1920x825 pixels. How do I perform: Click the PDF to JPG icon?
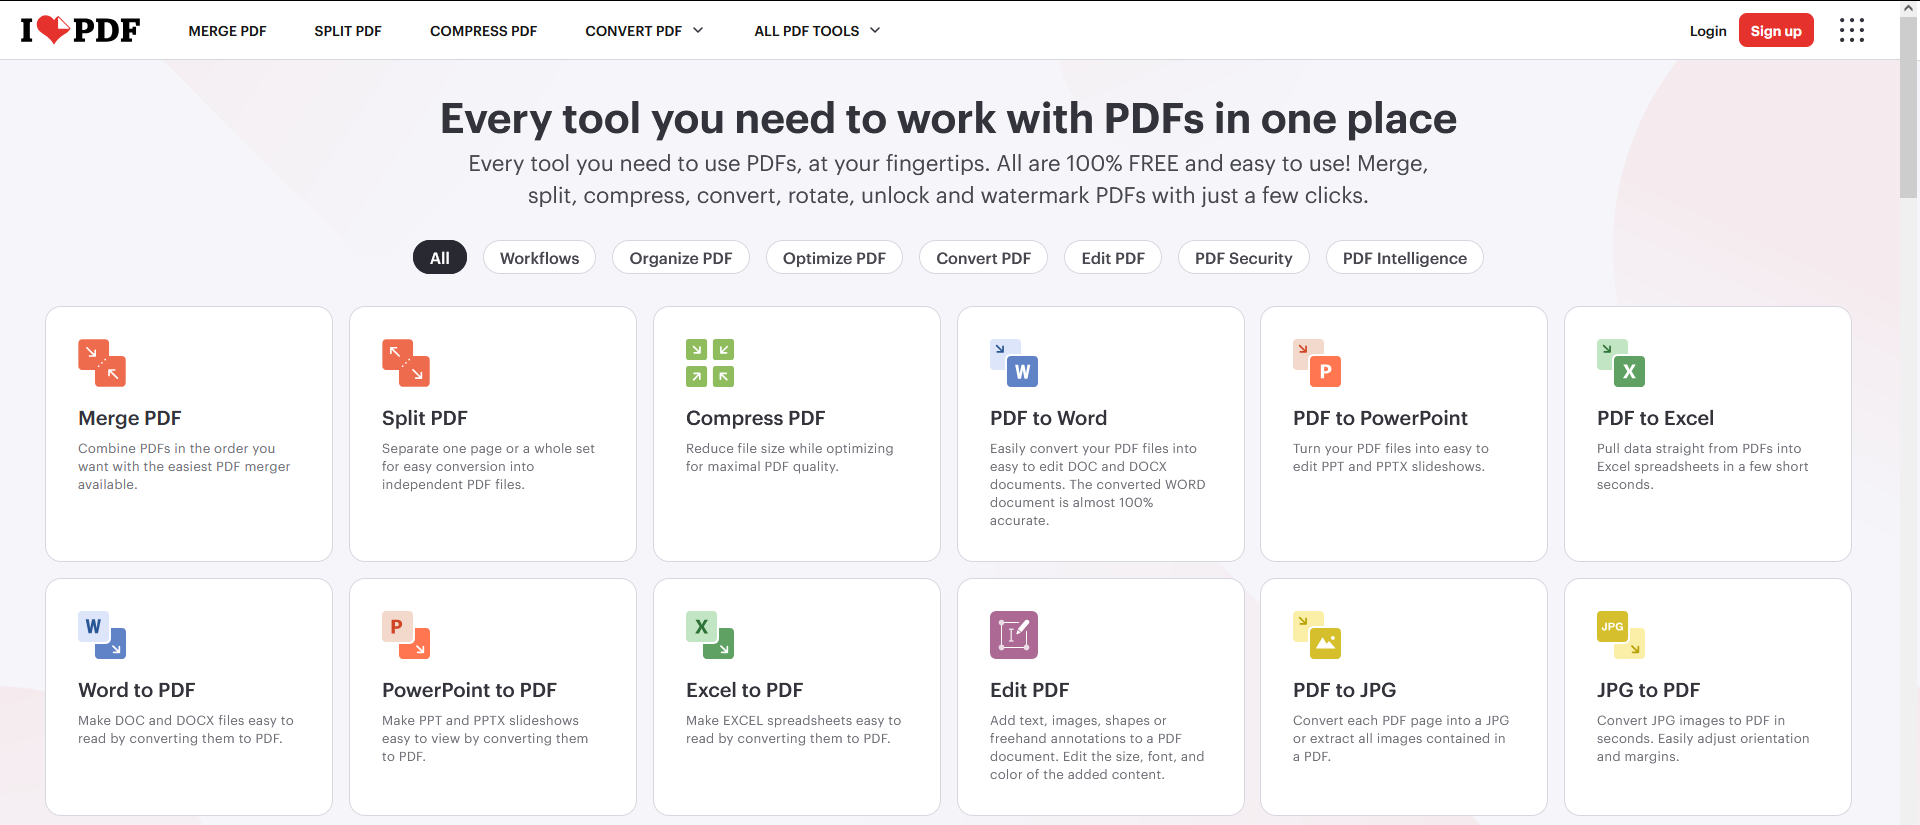[x=1317, y=635]
